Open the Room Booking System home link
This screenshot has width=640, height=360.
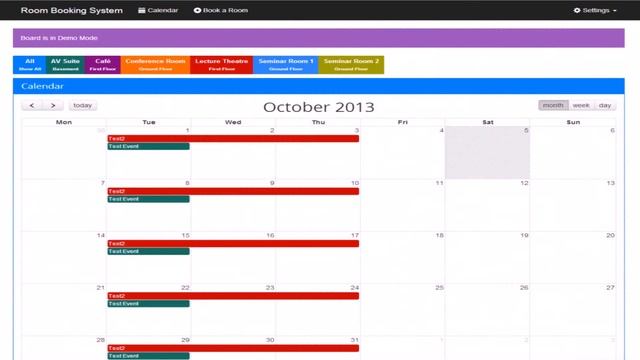click(71, 10)
